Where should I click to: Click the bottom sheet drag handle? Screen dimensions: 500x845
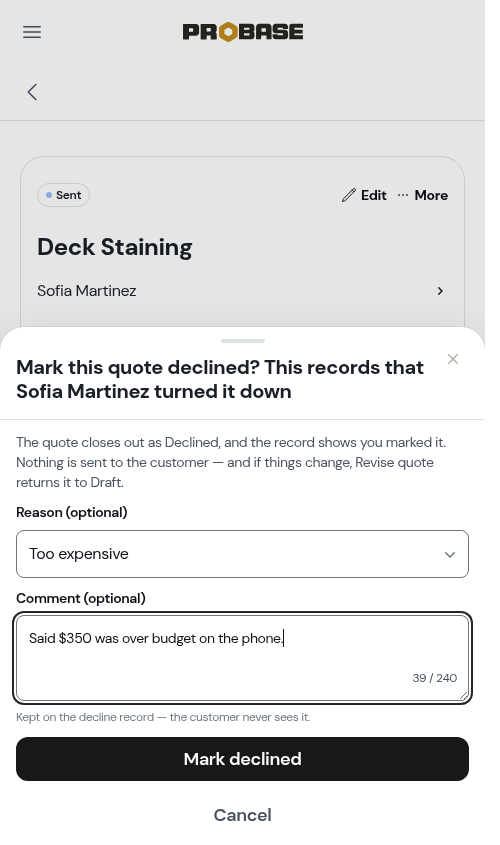click(242, 341)
